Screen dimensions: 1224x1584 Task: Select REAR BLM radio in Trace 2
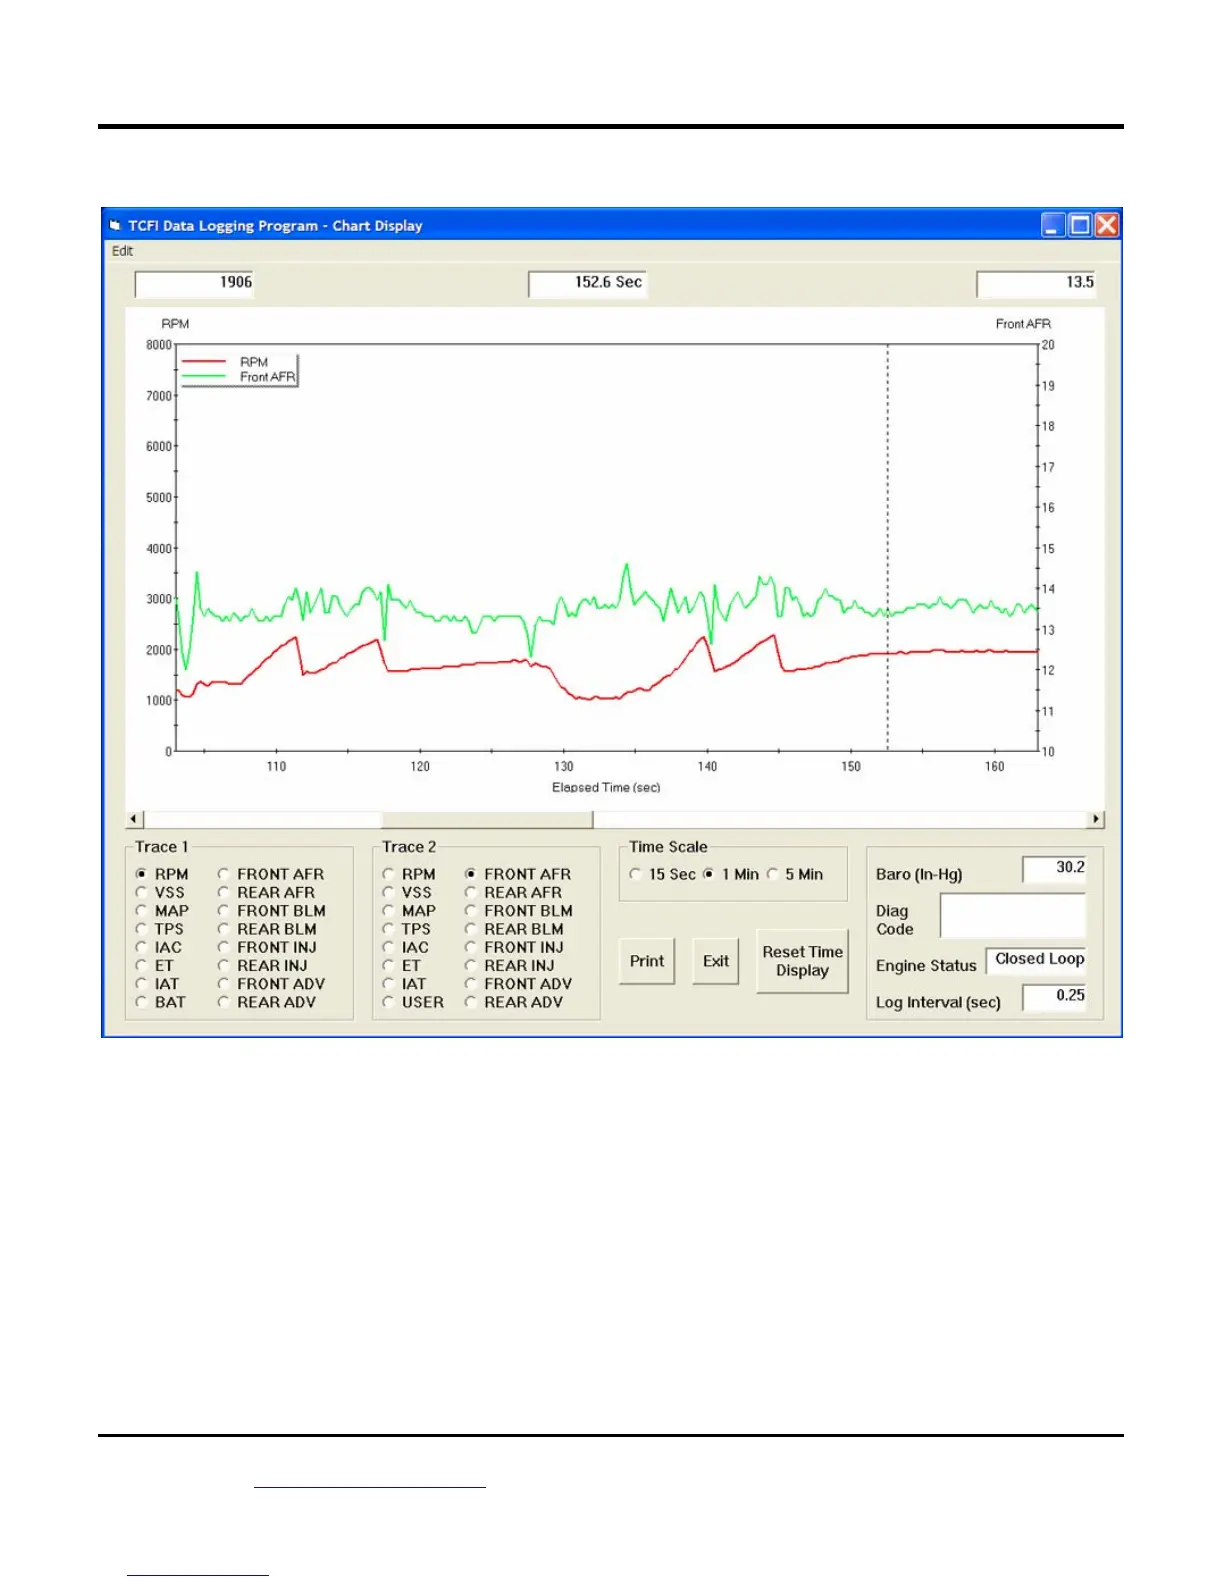click(x=470, y=929)
